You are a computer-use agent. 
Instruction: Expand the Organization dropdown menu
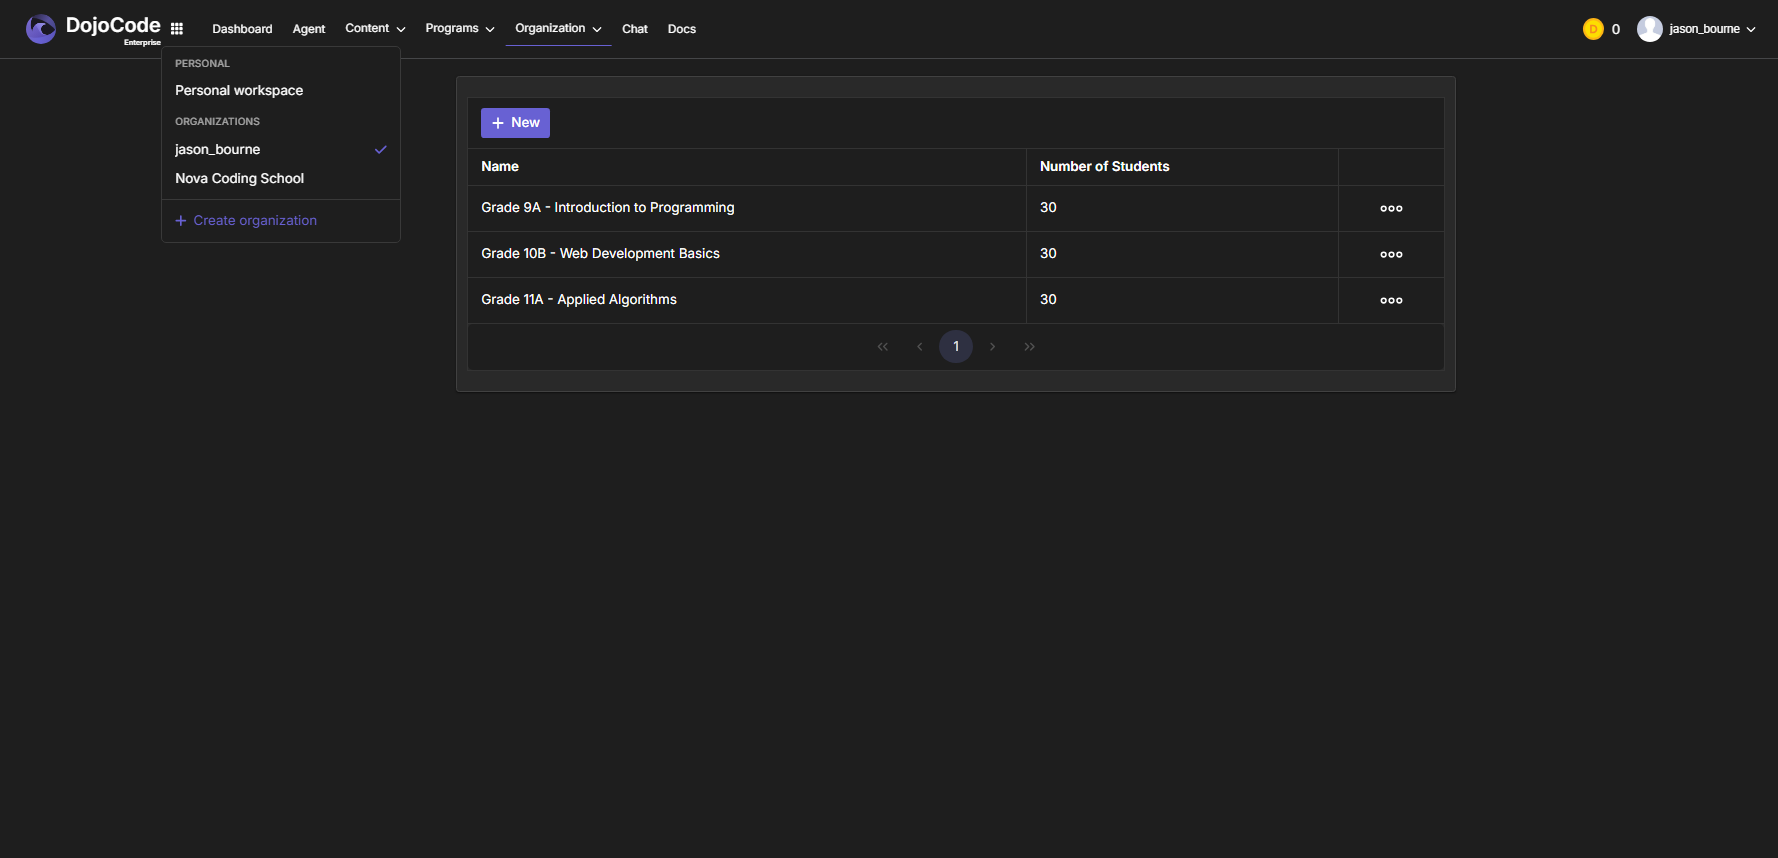pos(558,28)
